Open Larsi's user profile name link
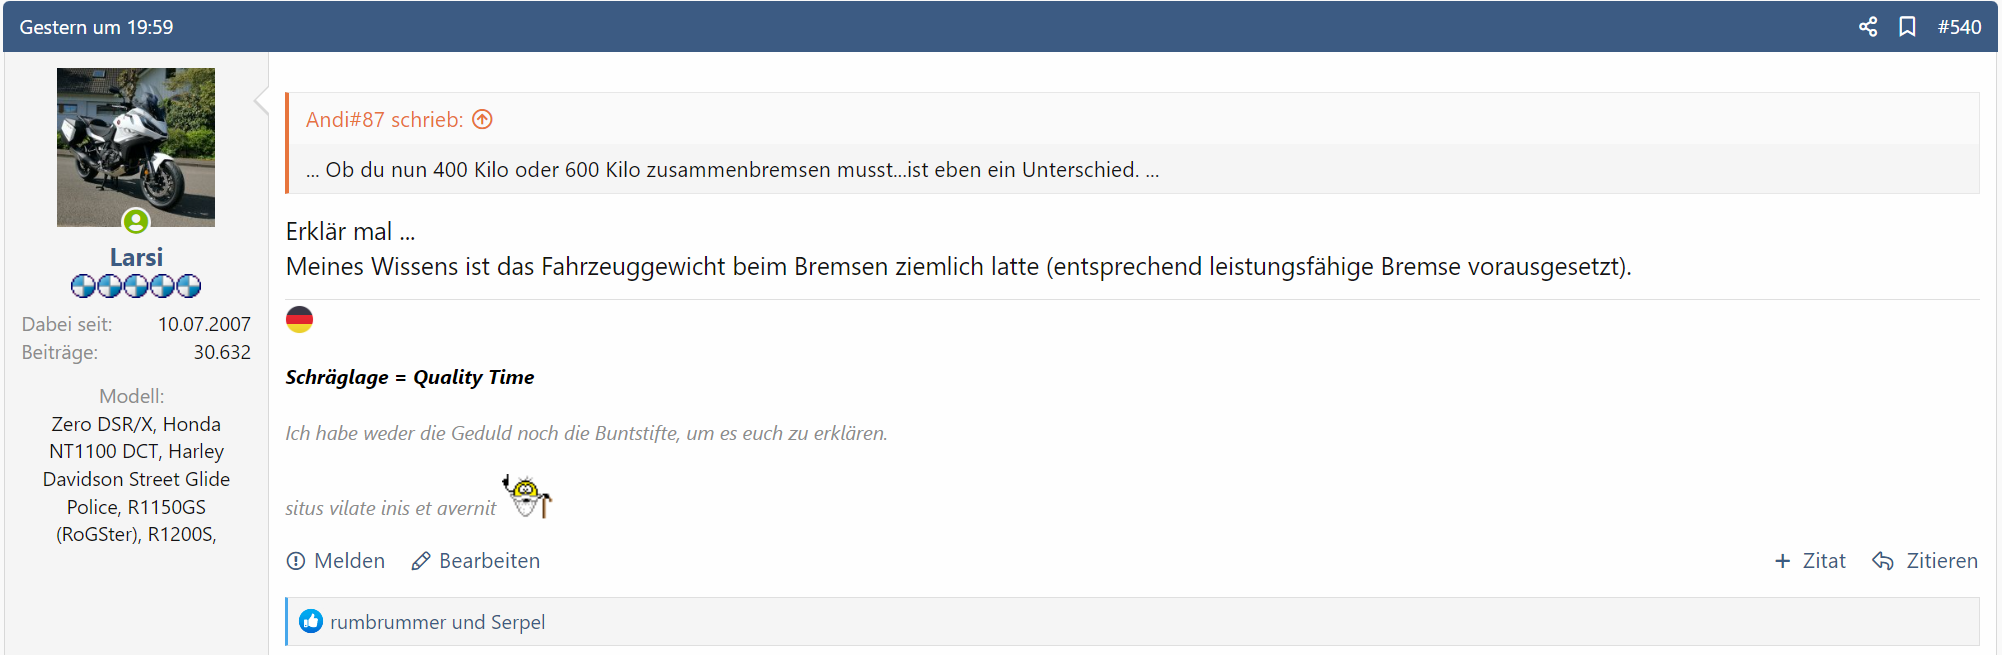Image resolution: width=2002 pixels, height=655 pixels. tap(136, 257)
